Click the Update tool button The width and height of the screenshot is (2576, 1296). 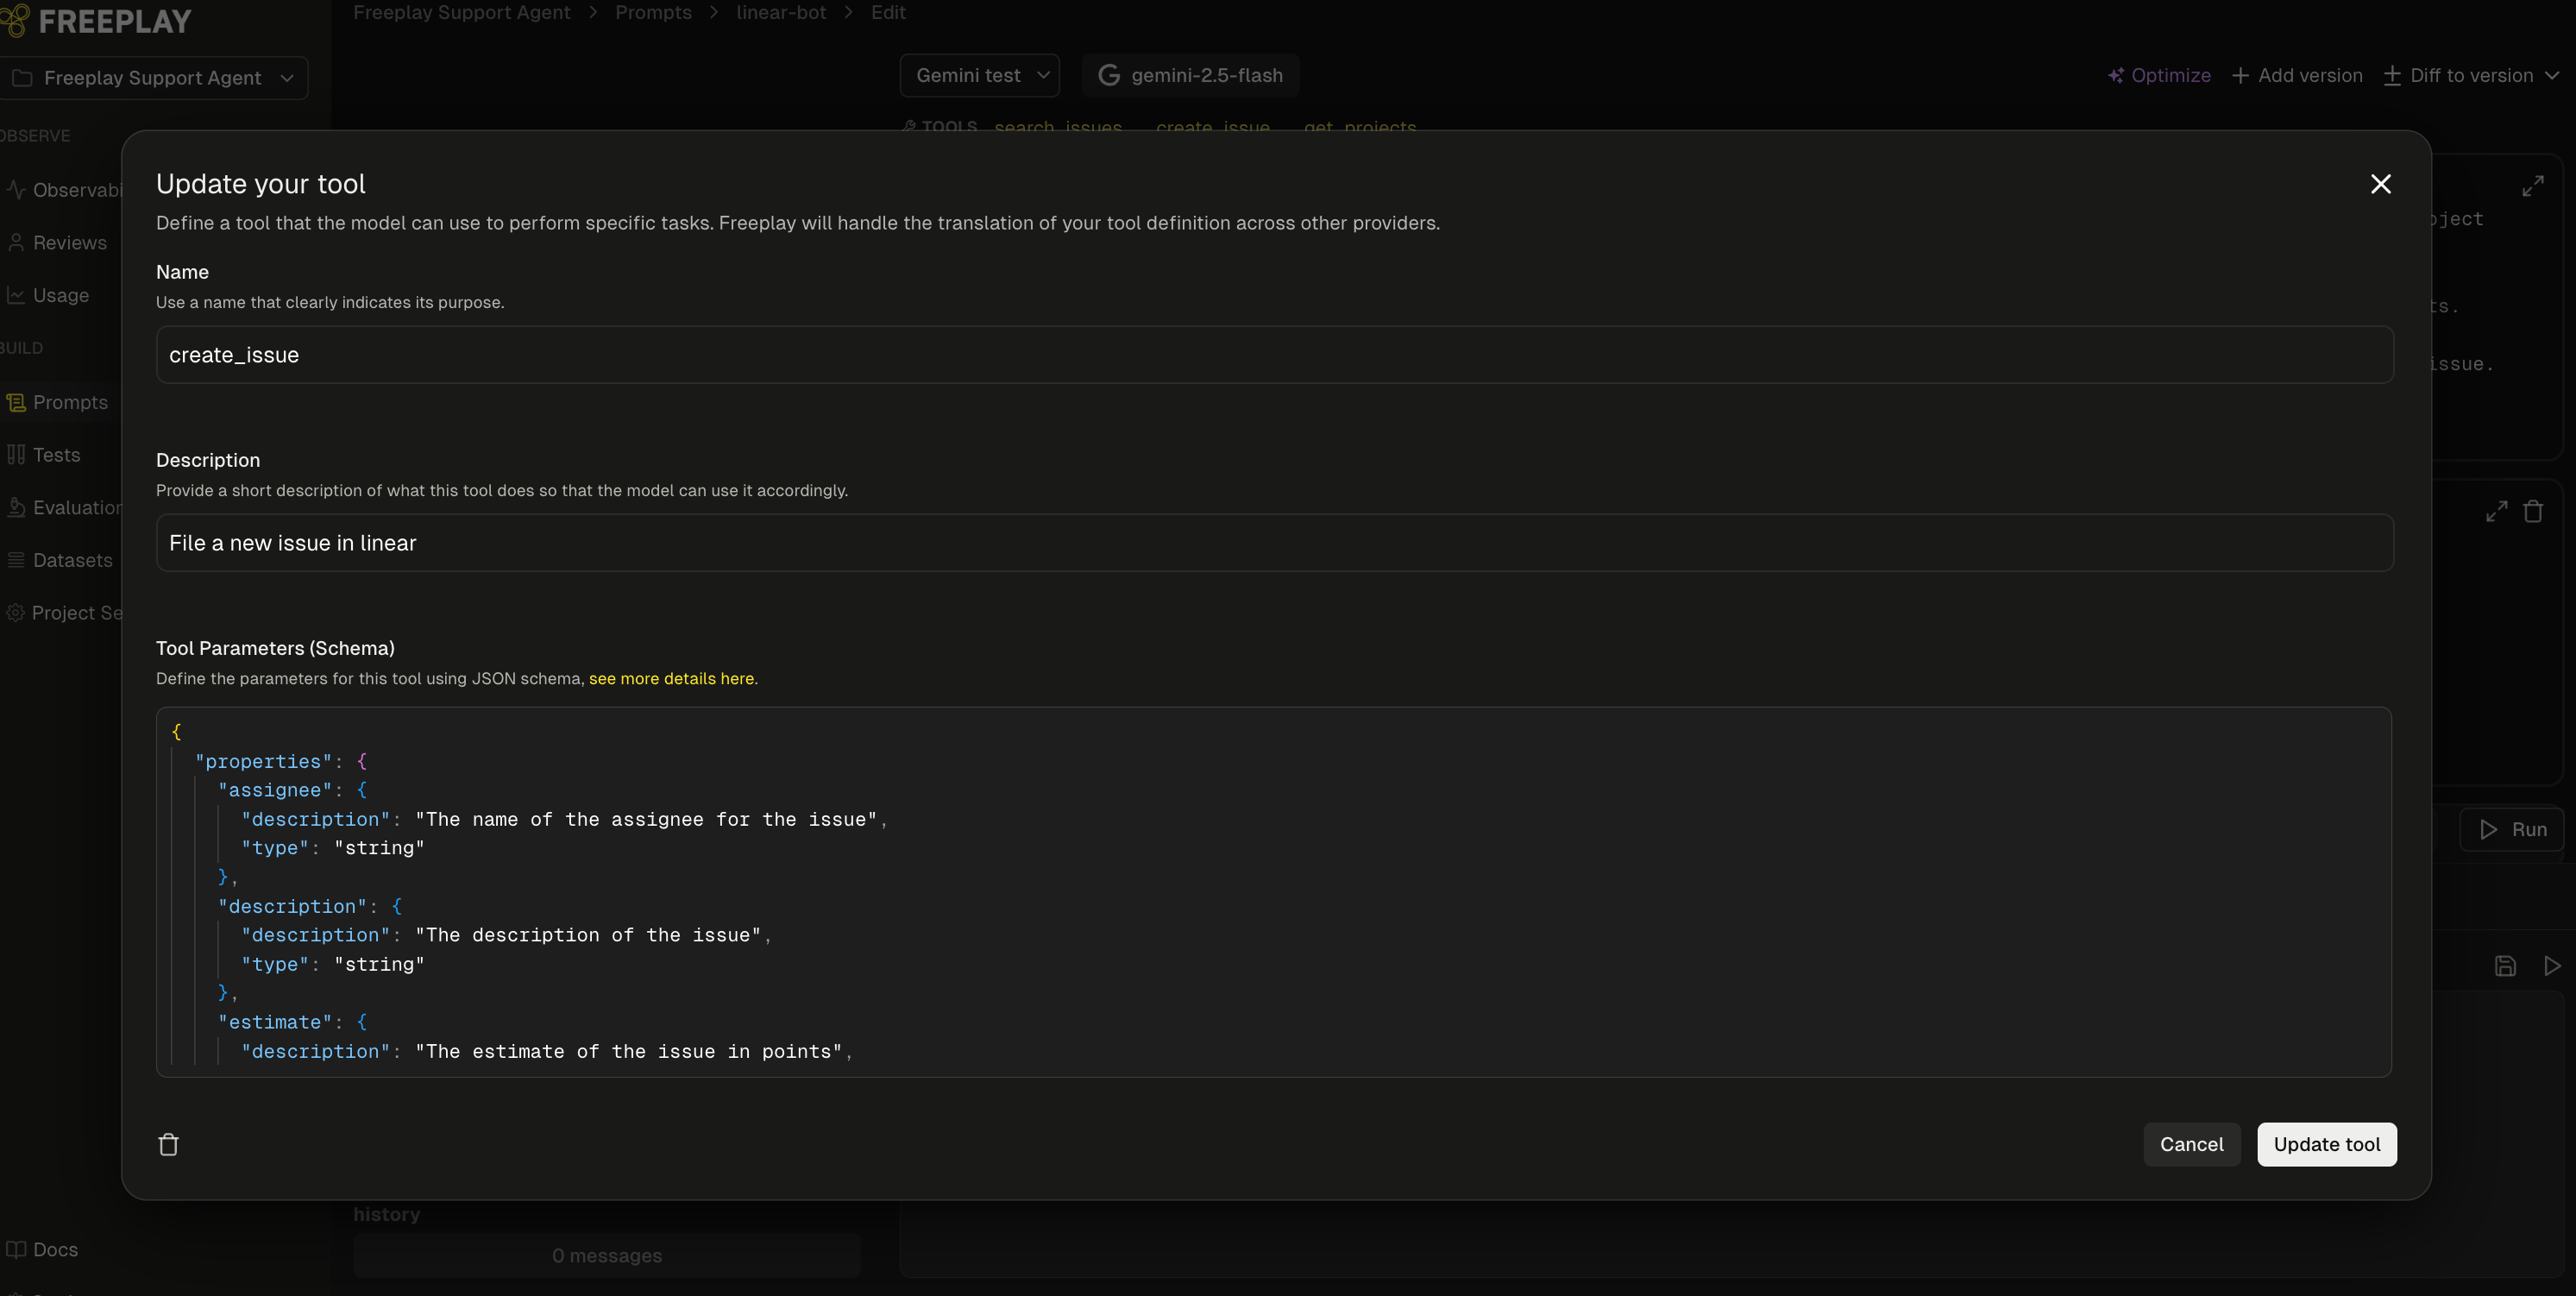point(2326,1144)
